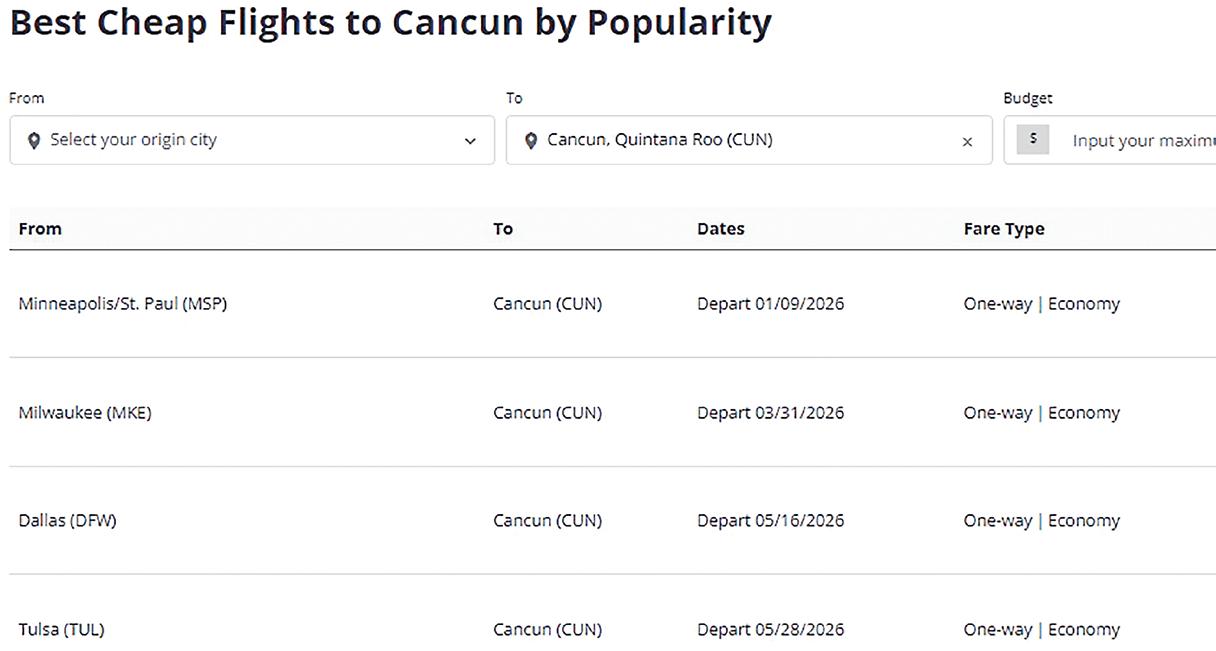Image resolution: width=1216 pixels, height=651 pixels.
Task: Click the To column header
Action: (x=503, y=229)
